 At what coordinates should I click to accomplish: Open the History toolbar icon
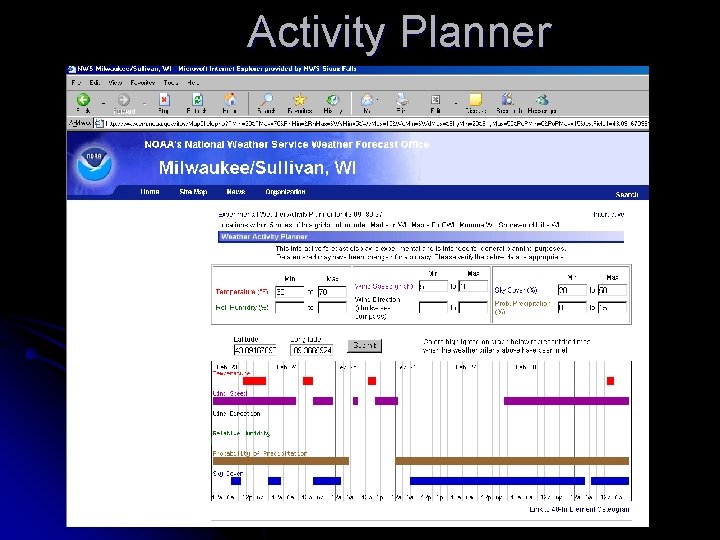[x=332, y=100]
